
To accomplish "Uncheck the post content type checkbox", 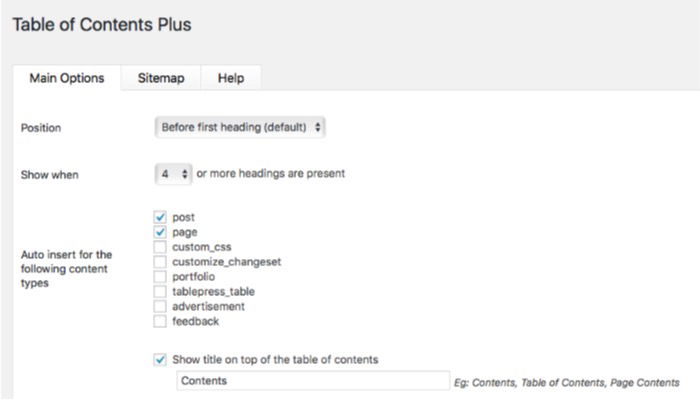I will (x=160, y=216).
